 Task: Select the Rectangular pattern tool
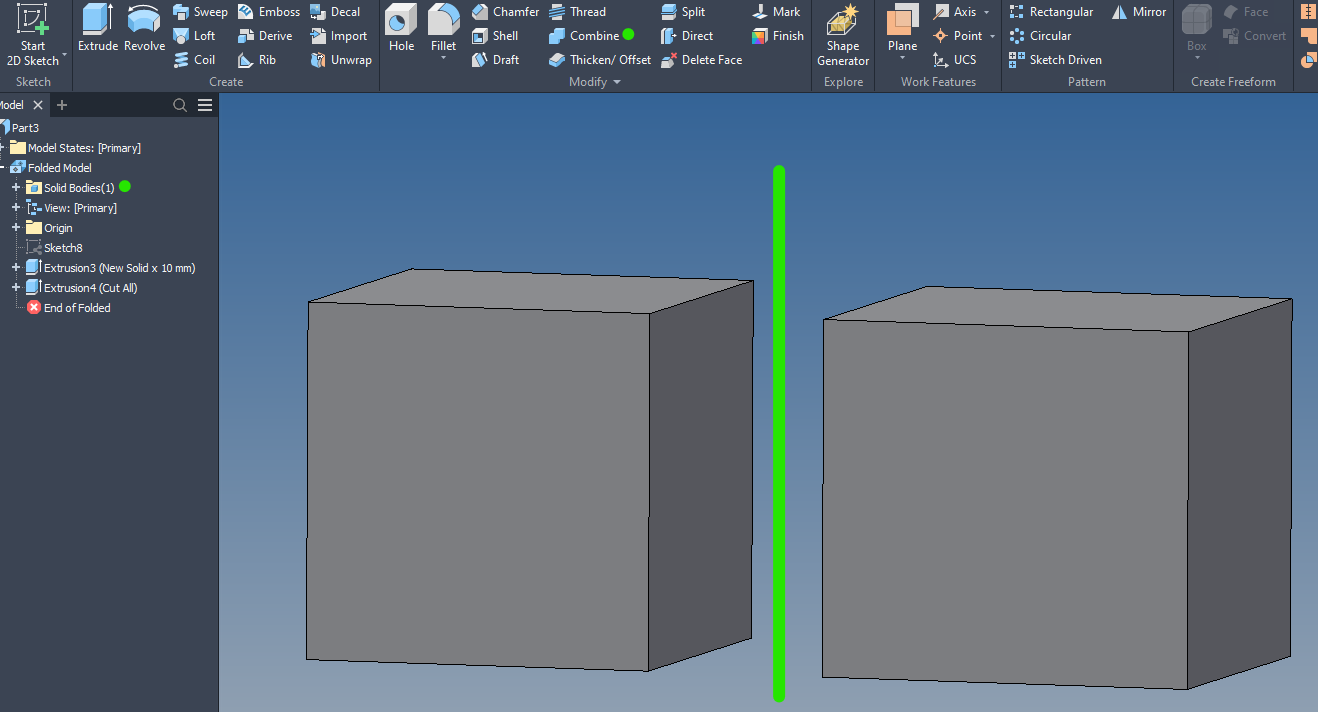click(x=1051, y=12)
